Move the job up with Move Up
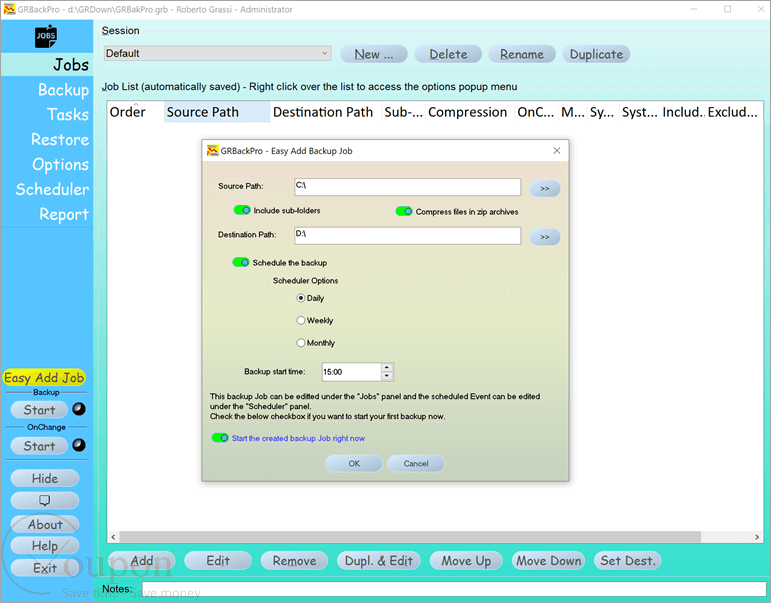The image size is (771, 603). coord(466,561)
